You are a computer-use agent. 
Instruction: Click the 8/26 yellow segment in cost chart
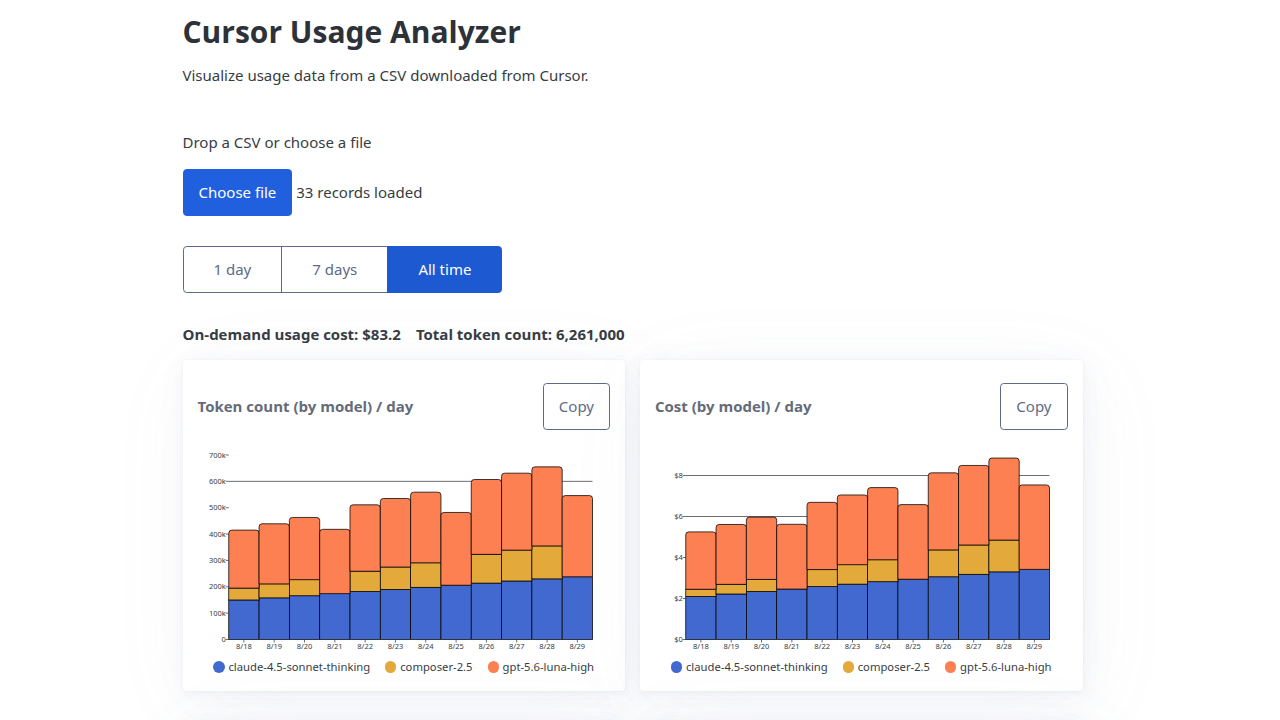click(943, 563)
